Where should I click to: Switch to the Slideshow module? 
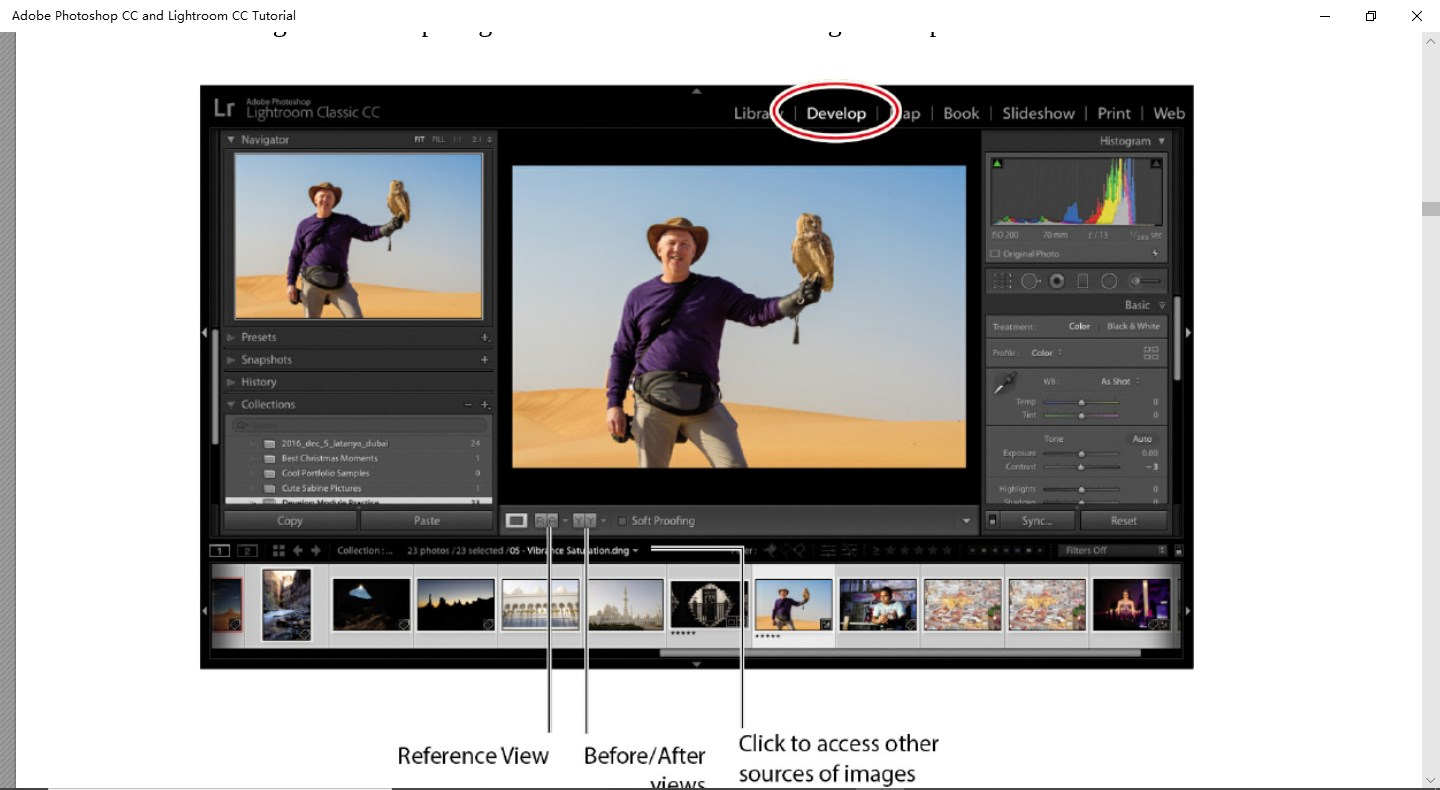click(1038, 113)
